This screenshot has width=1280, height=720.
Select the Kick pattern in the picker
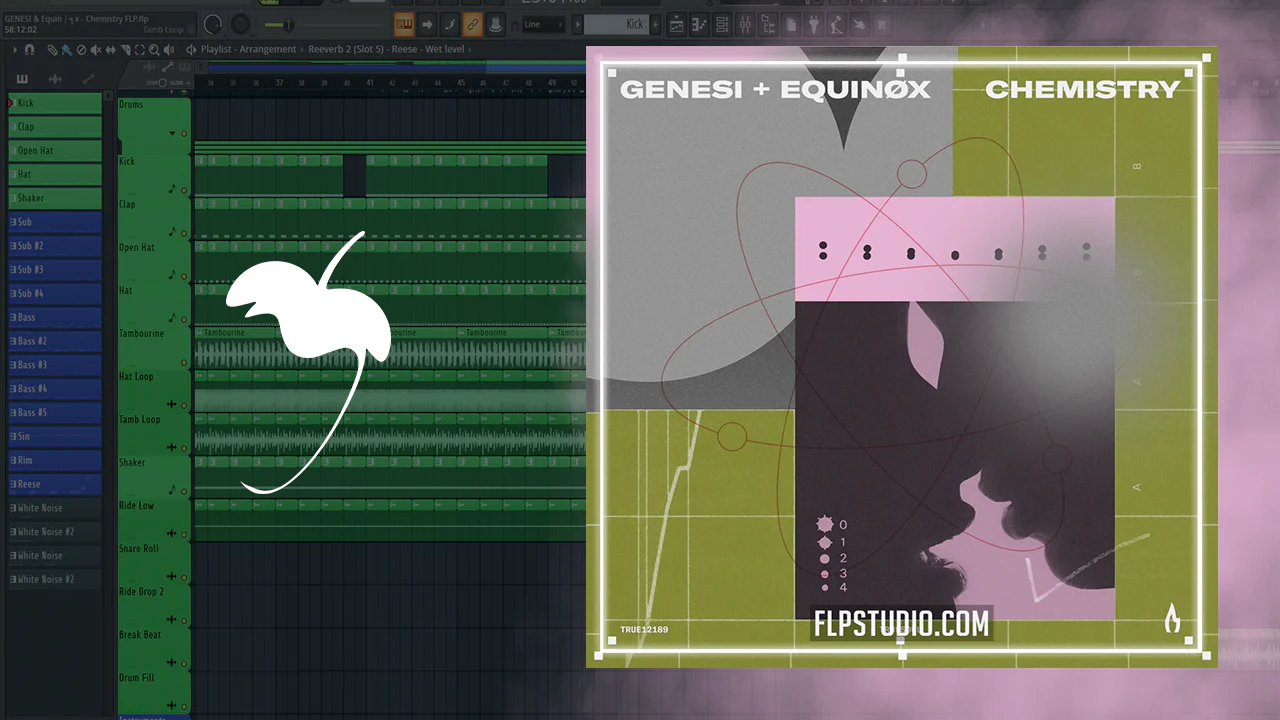[55, 103]
